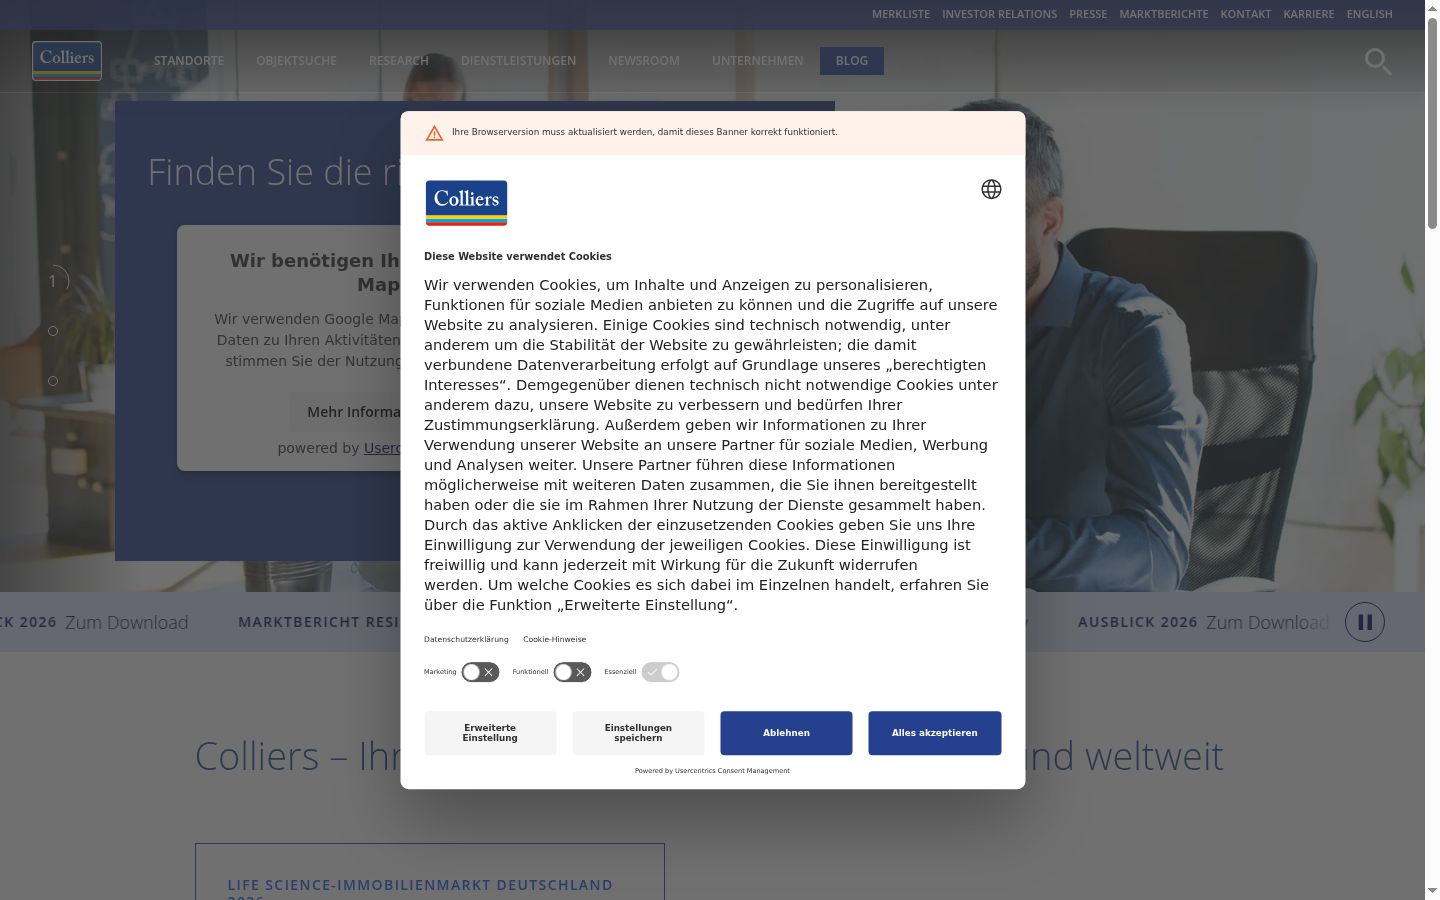
Task: Click Colliers logo inside cookie dialog
Action: click(x=467, y=203)
